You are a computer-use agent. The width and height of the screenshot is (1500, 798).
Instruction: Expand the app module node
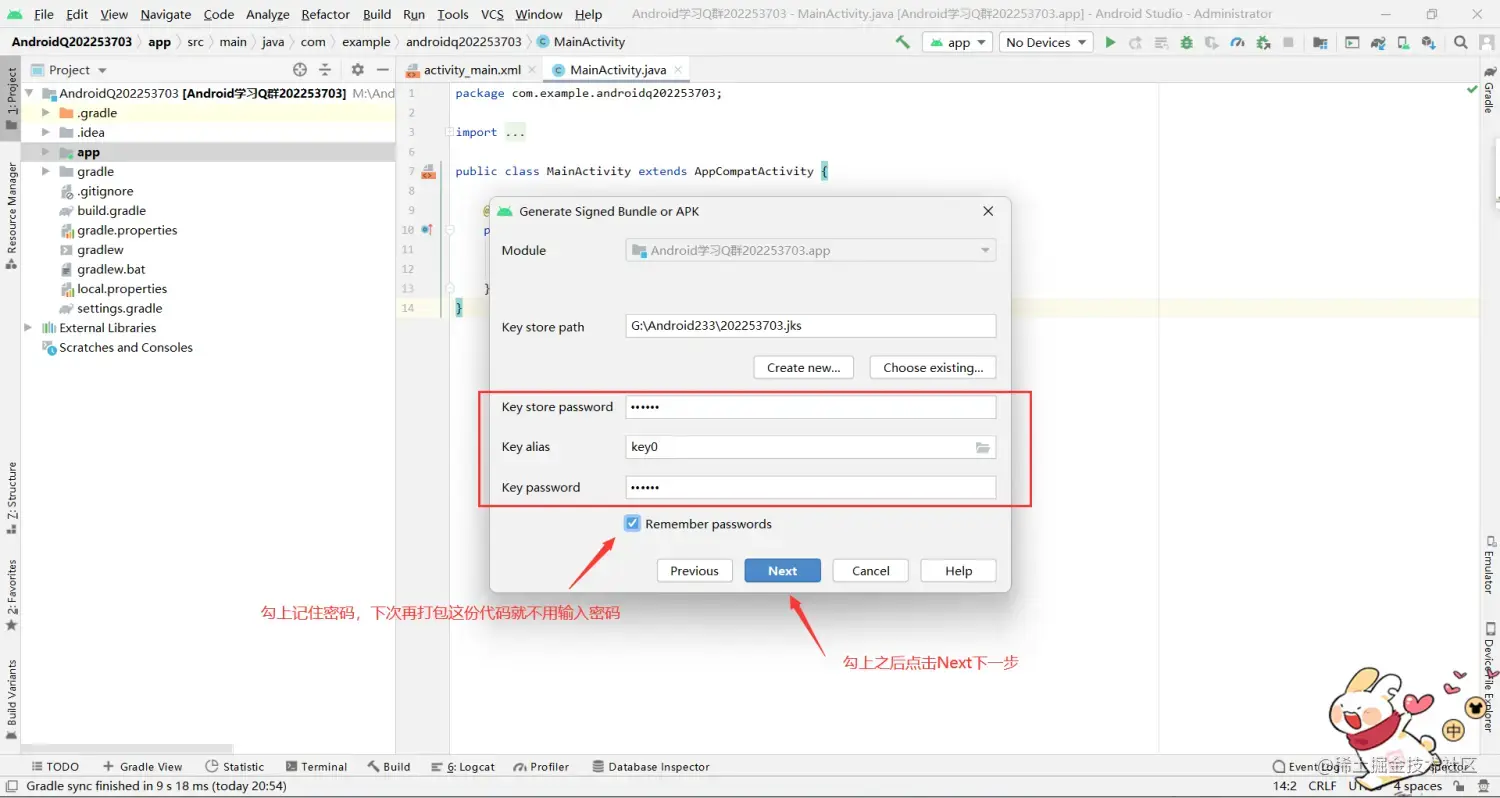[46, 152]
